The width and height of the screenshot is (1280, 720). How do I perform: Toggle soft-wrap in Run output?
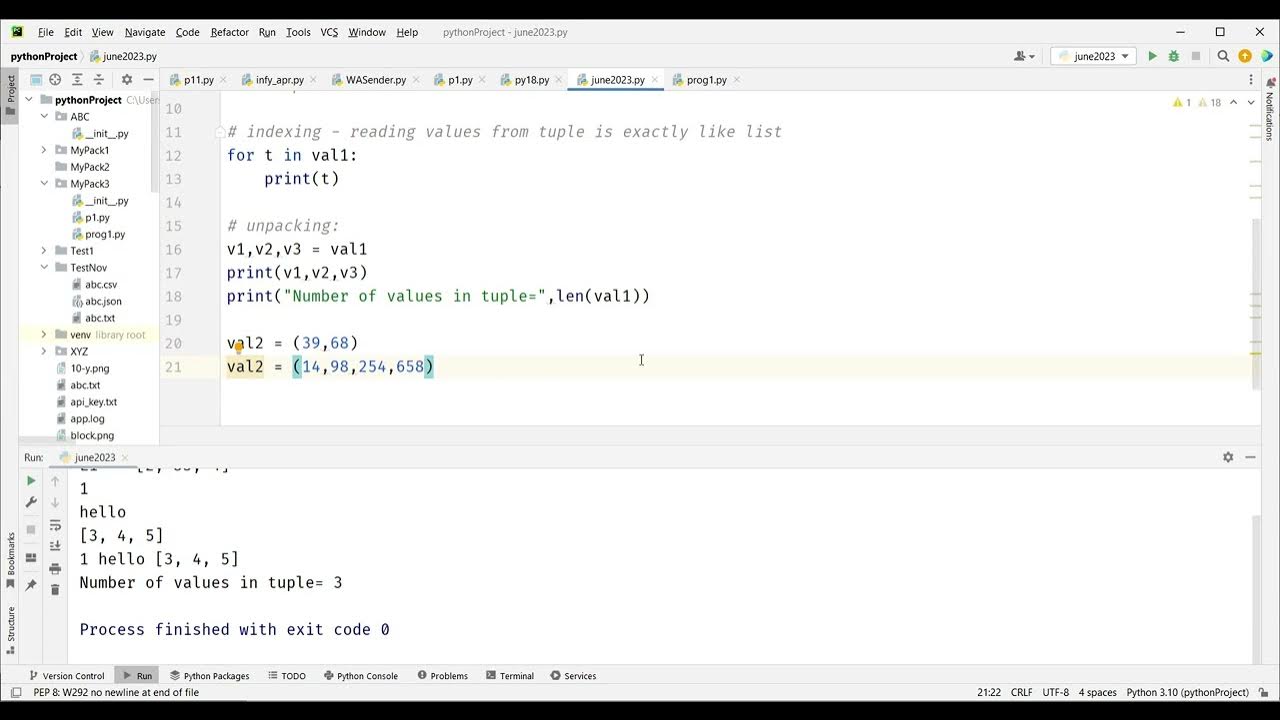[55, 525]
